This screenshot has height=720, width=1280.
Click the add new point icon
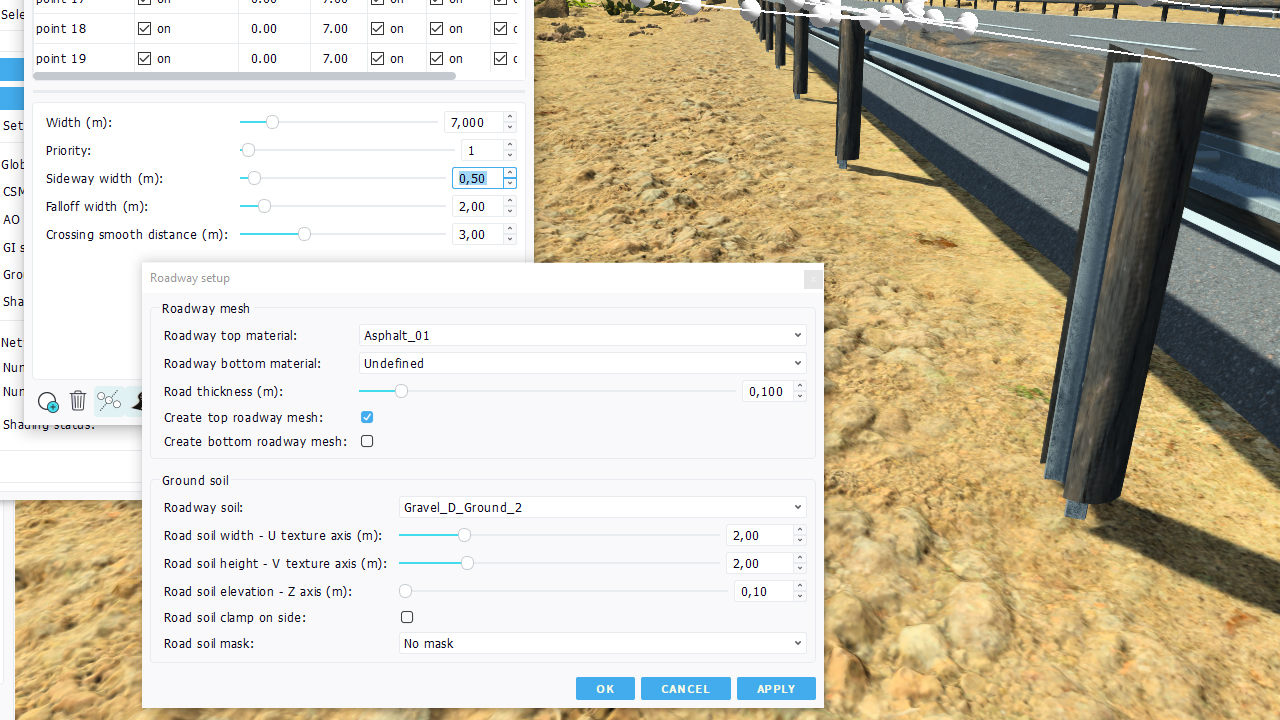47,402
